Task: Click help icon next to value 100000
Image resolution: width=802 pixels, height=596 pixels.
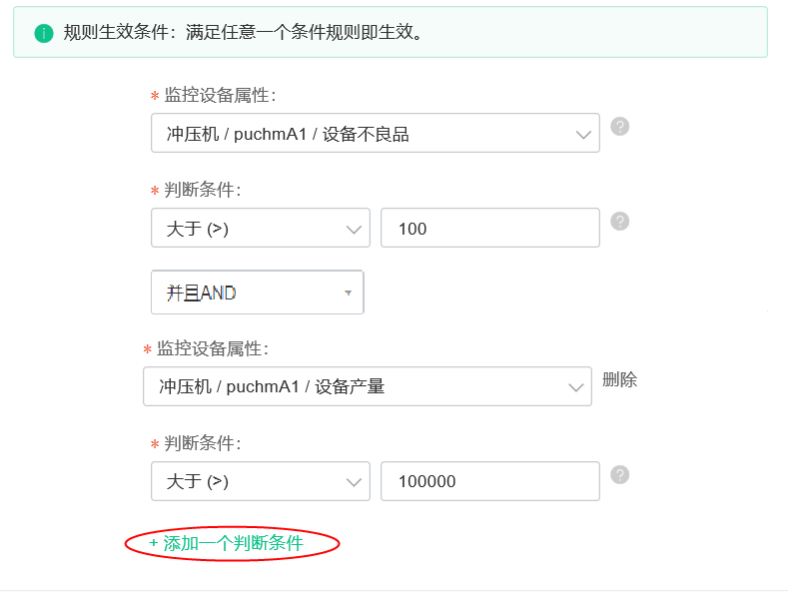Action: click(x=619, y=474)
